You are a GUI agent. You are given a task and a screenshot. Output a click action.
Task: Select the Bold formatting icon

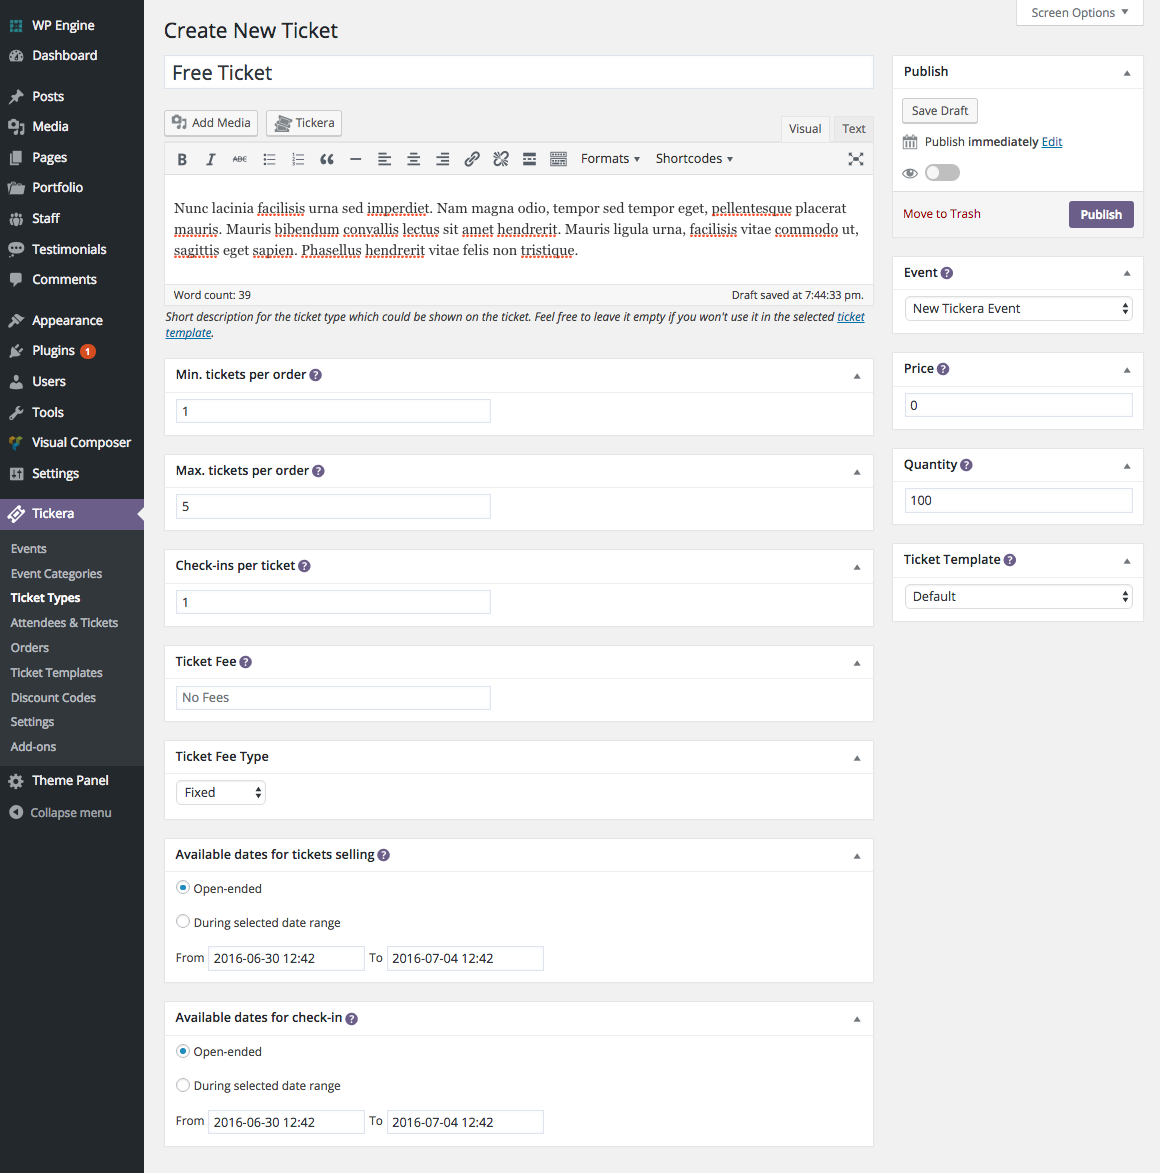point(182,158)
